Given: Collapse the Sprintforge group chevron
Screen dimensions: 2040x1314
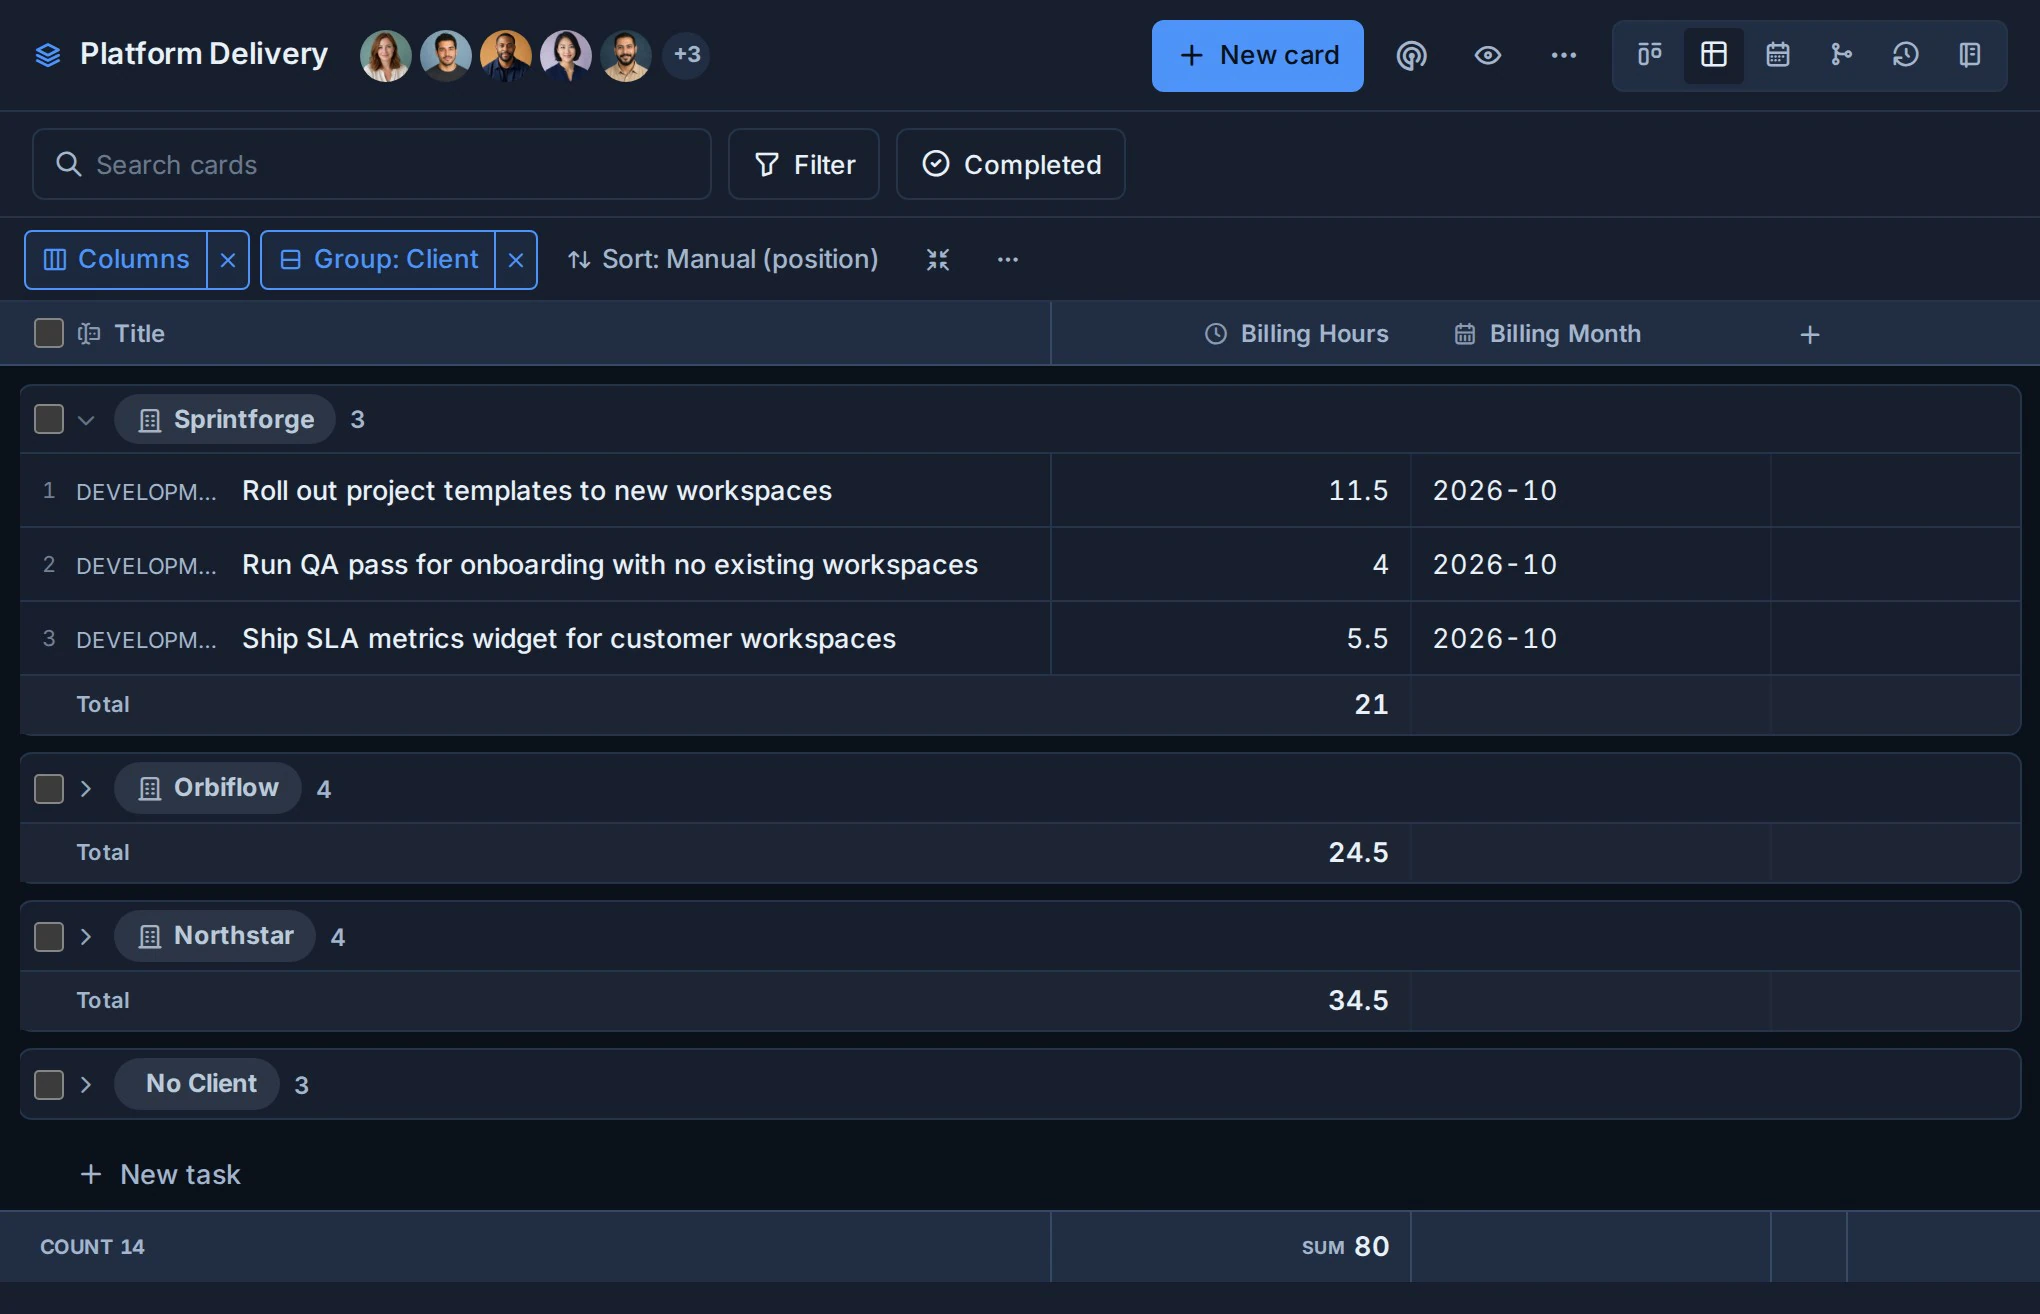Looking at the screenshot, I should (x=86, y=420).
